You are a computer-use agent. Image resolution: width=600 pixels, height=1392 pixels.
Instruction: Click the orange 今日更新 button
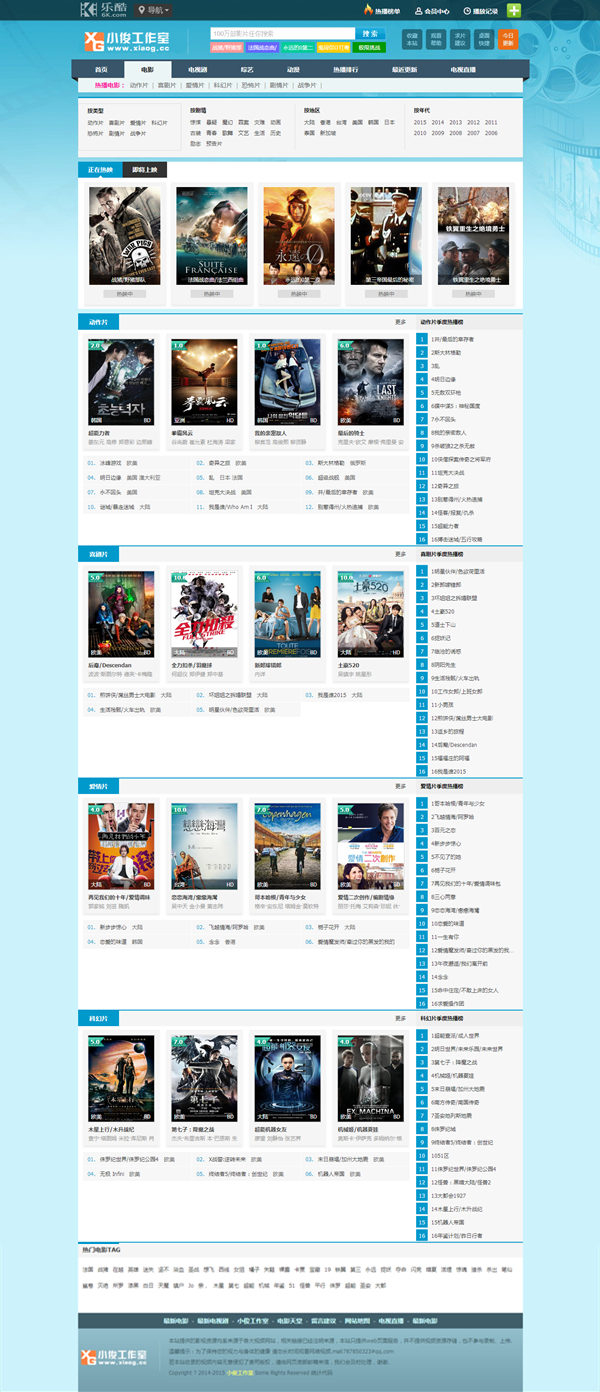508,40
